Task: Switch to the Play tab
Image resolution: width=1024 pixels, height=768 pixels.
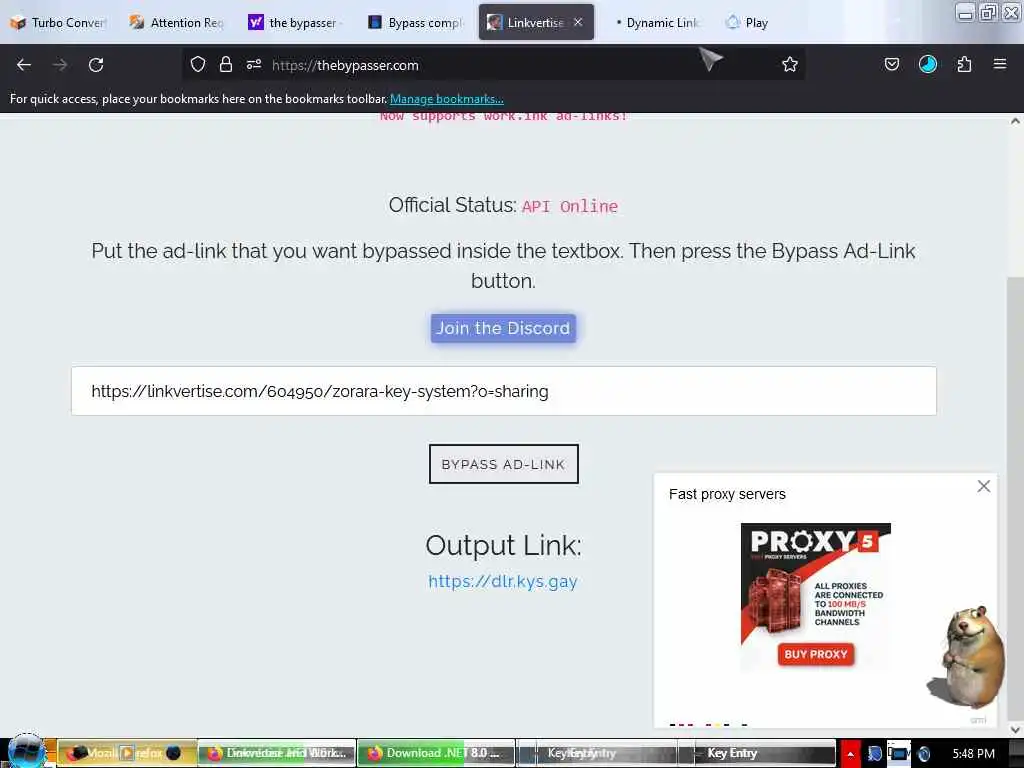Action: pos(748,22)
